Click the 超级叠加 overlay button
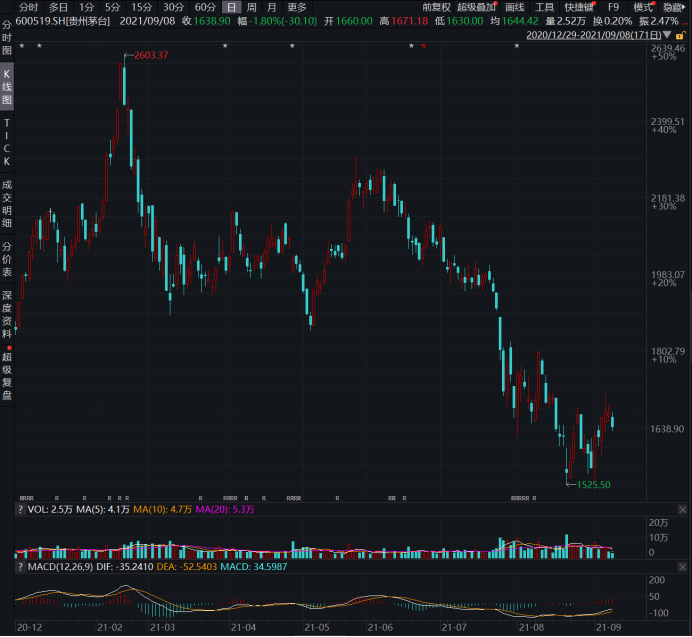The image size is (692, 637). pyautogui.click(x=476, y=7)
